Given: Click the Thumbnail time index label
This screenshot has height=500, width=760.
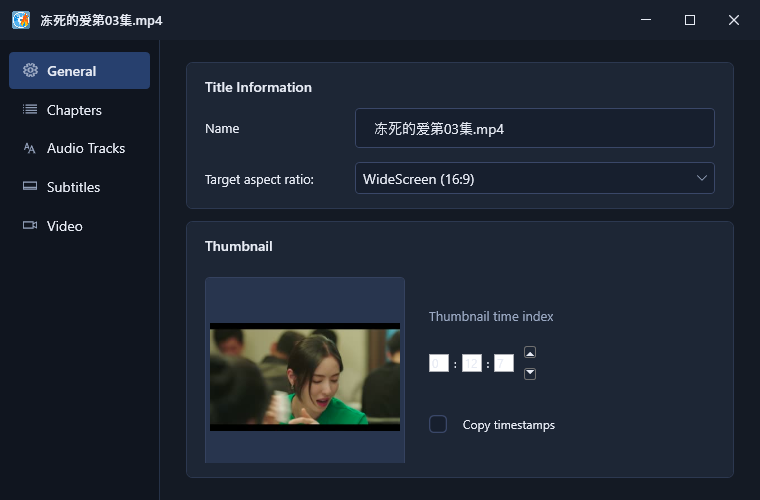Looking at the screenshot, I should click(491, 316).
